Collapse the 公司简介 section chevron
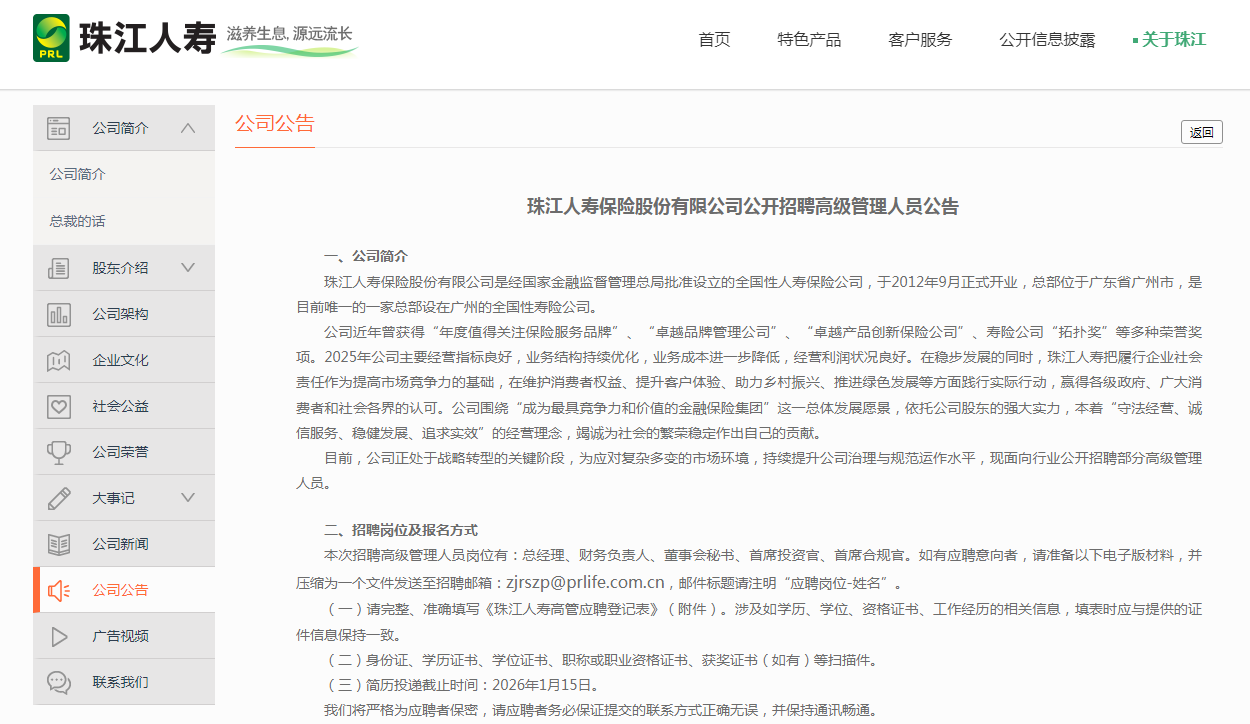1250x724 pixels. pyautogui.click(x=188, y=128)
